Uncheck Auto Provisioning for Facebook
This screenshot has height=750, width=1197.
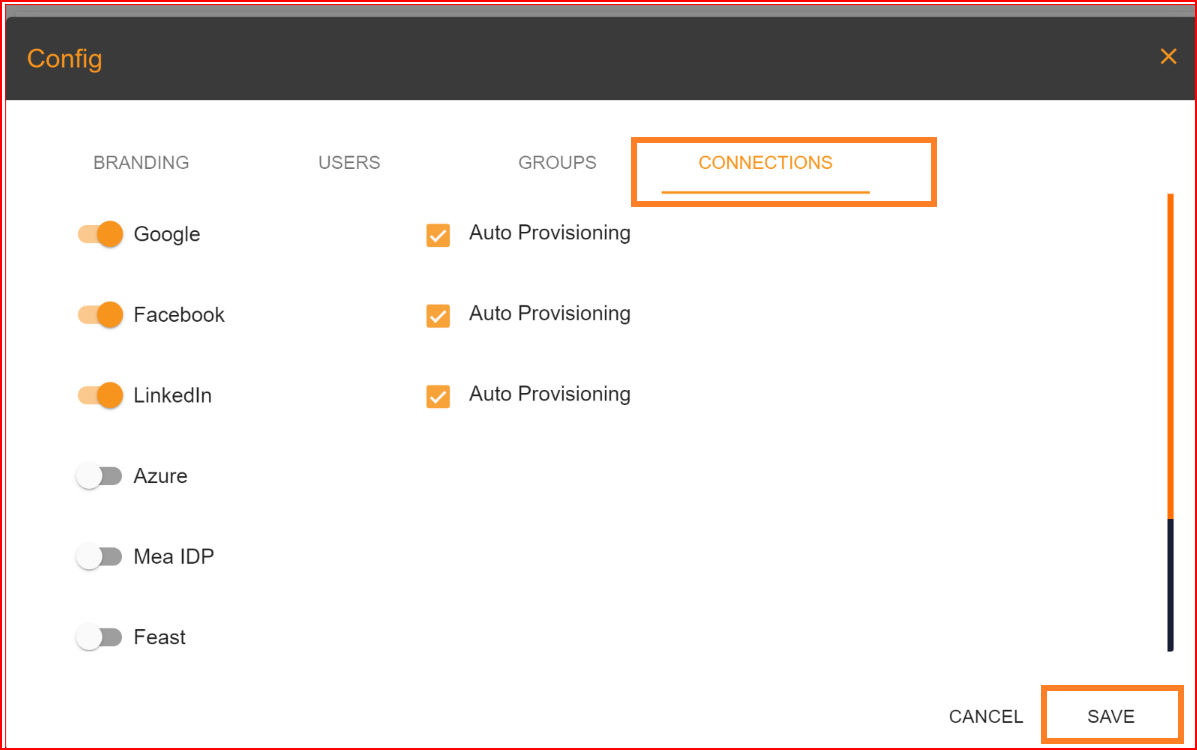coord(438,315)
